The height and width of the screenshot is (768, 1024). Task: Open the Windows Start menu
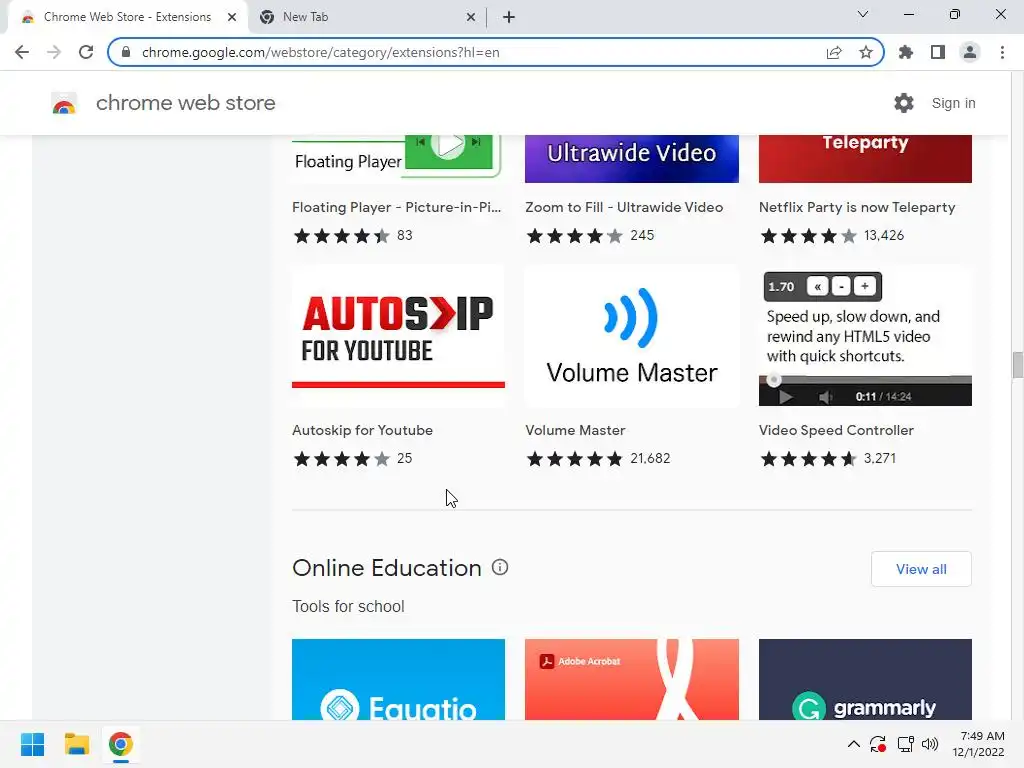32,744
